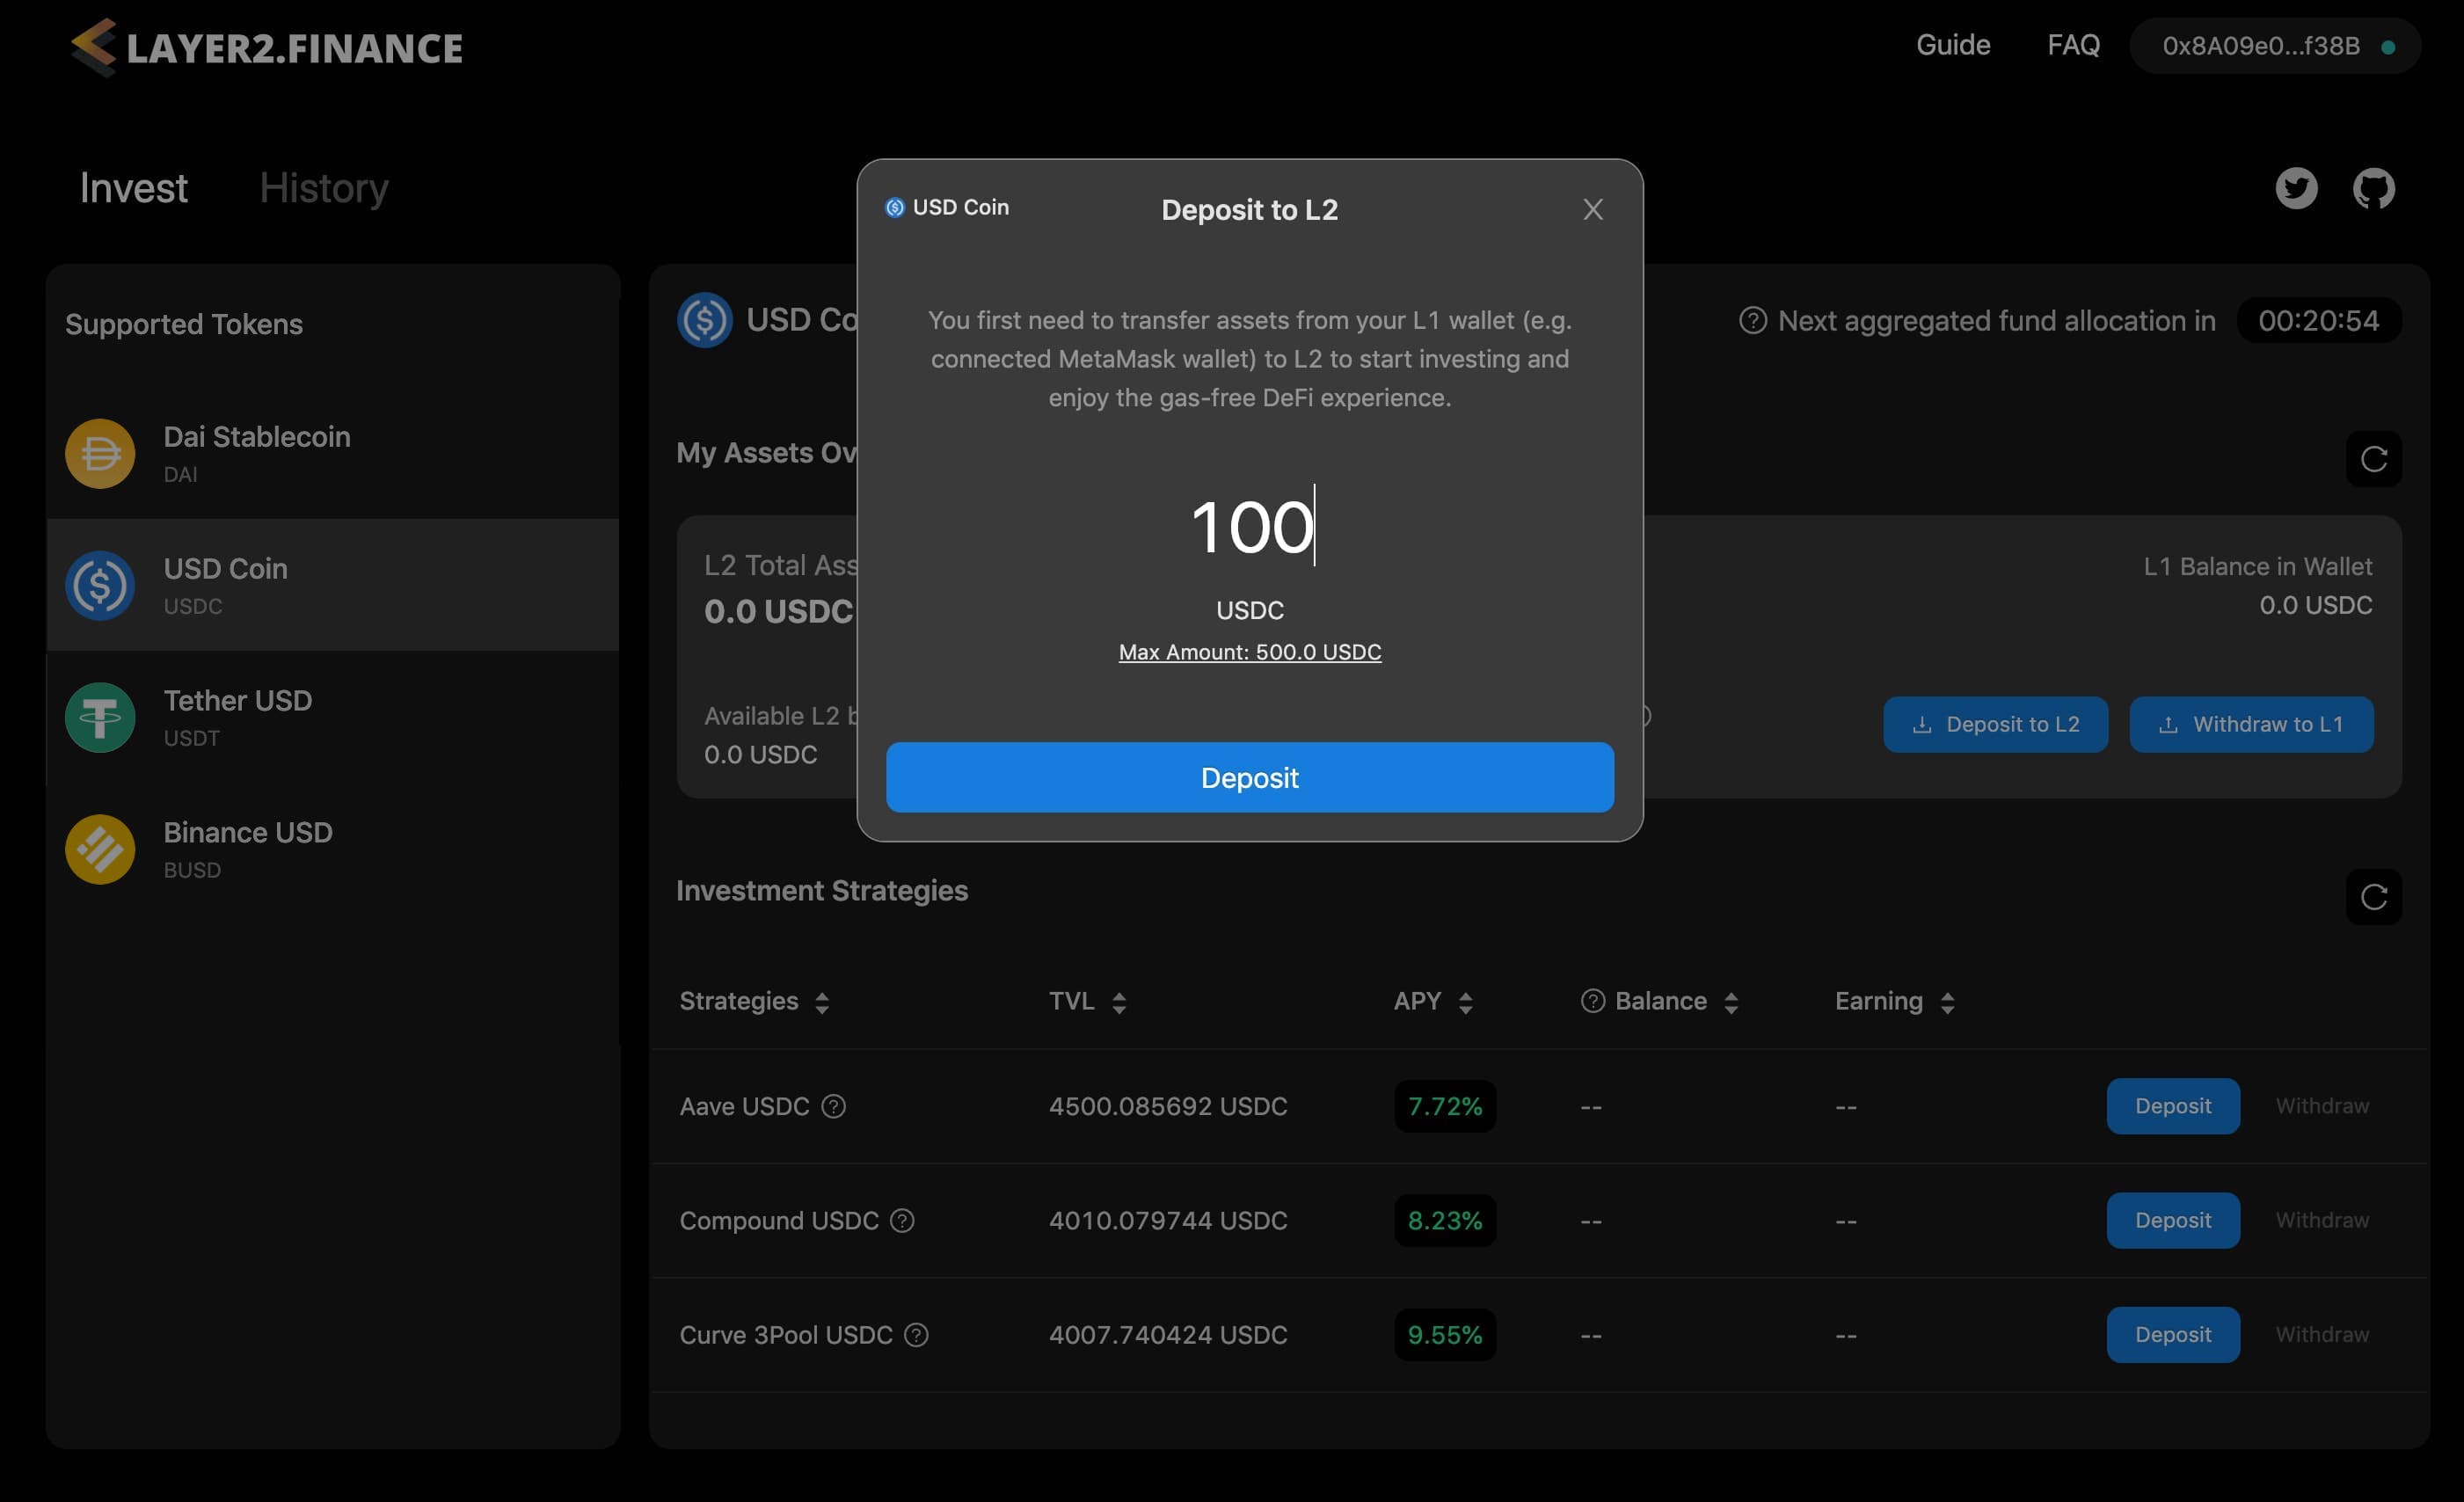The height and width of the screenshot is (1502, 2464).
Task: Select Tether USD token row
Action: tap(332, 717)
